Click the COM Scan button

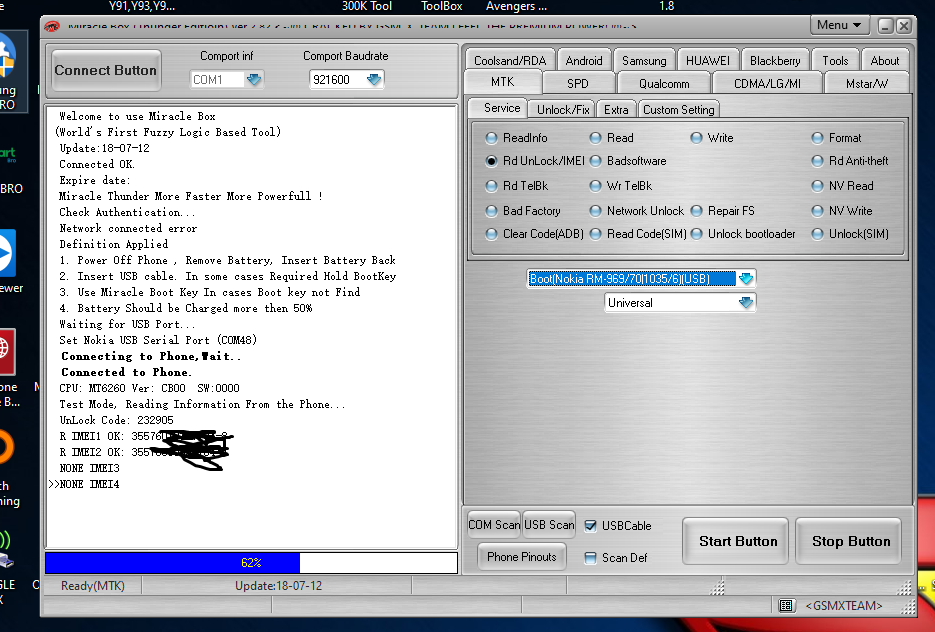coord(494,525)
